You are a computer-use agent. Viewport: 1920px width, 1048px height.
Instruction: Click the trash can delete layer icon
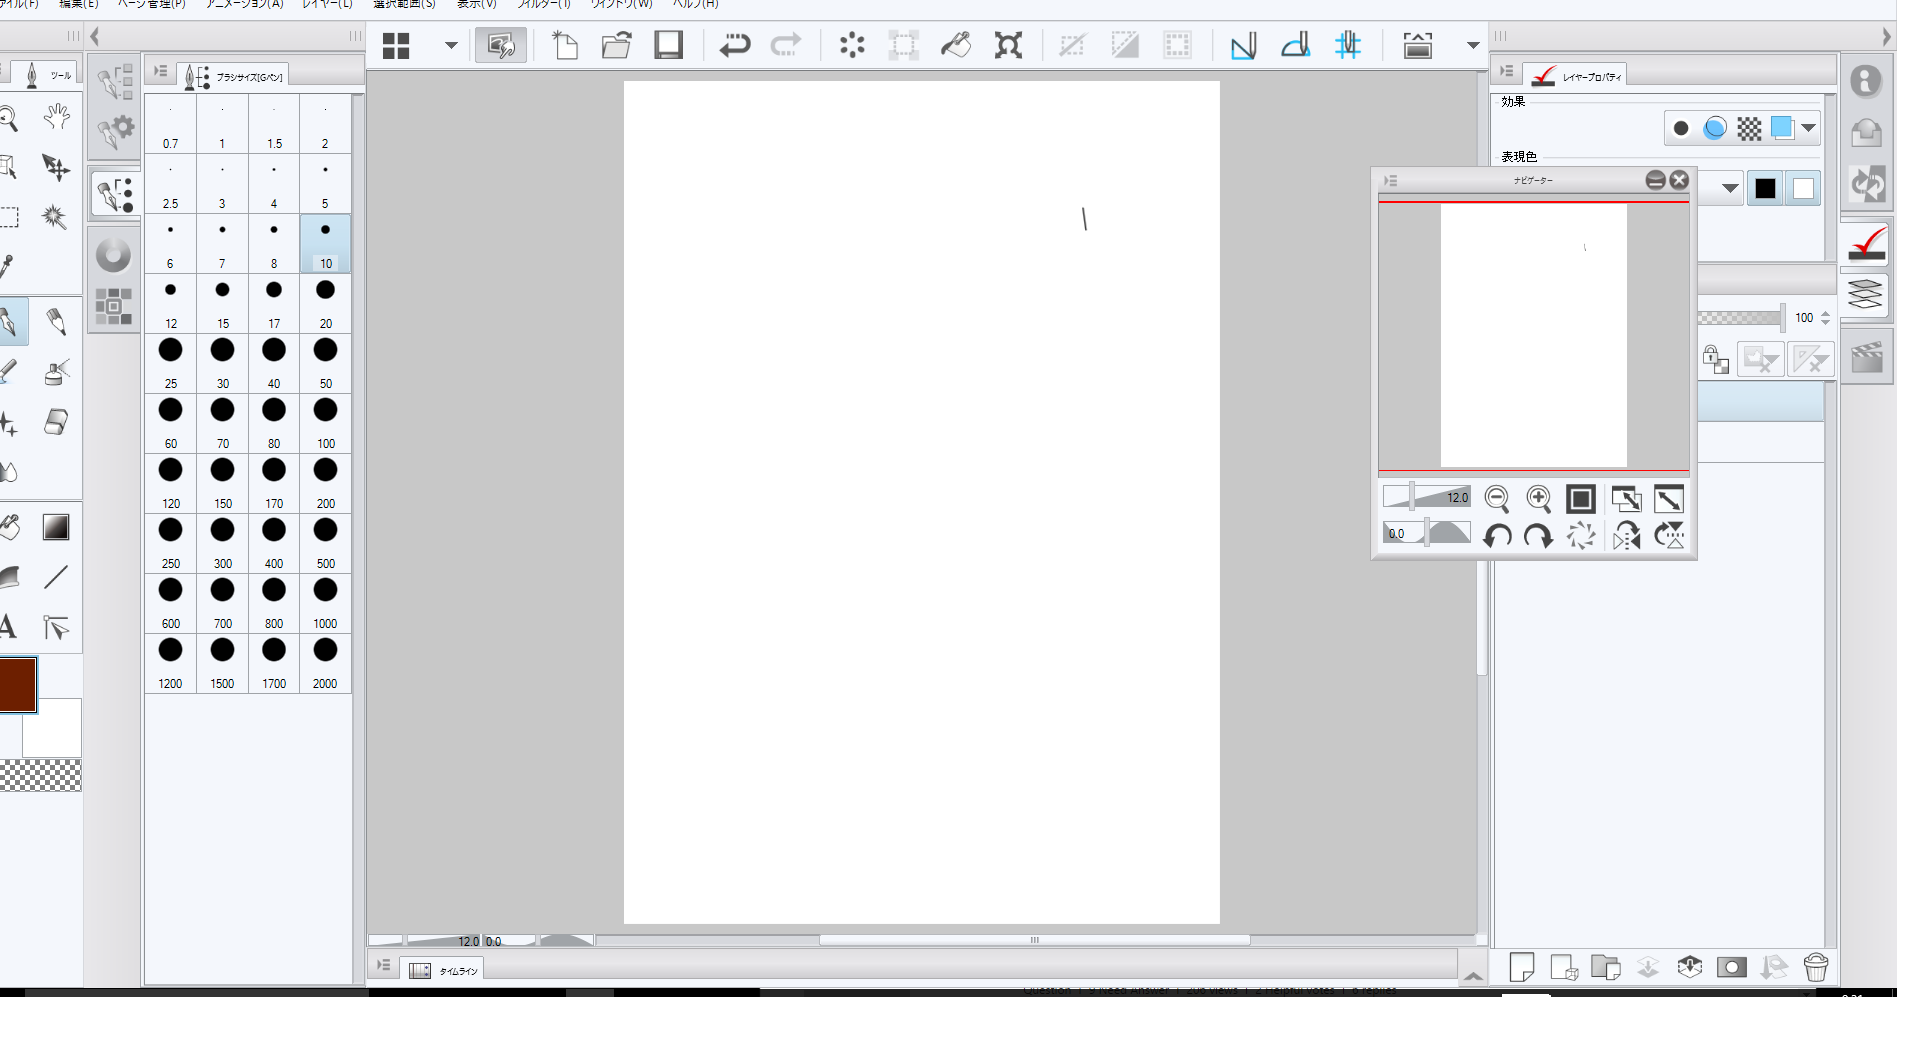[x=1815, y=967]
